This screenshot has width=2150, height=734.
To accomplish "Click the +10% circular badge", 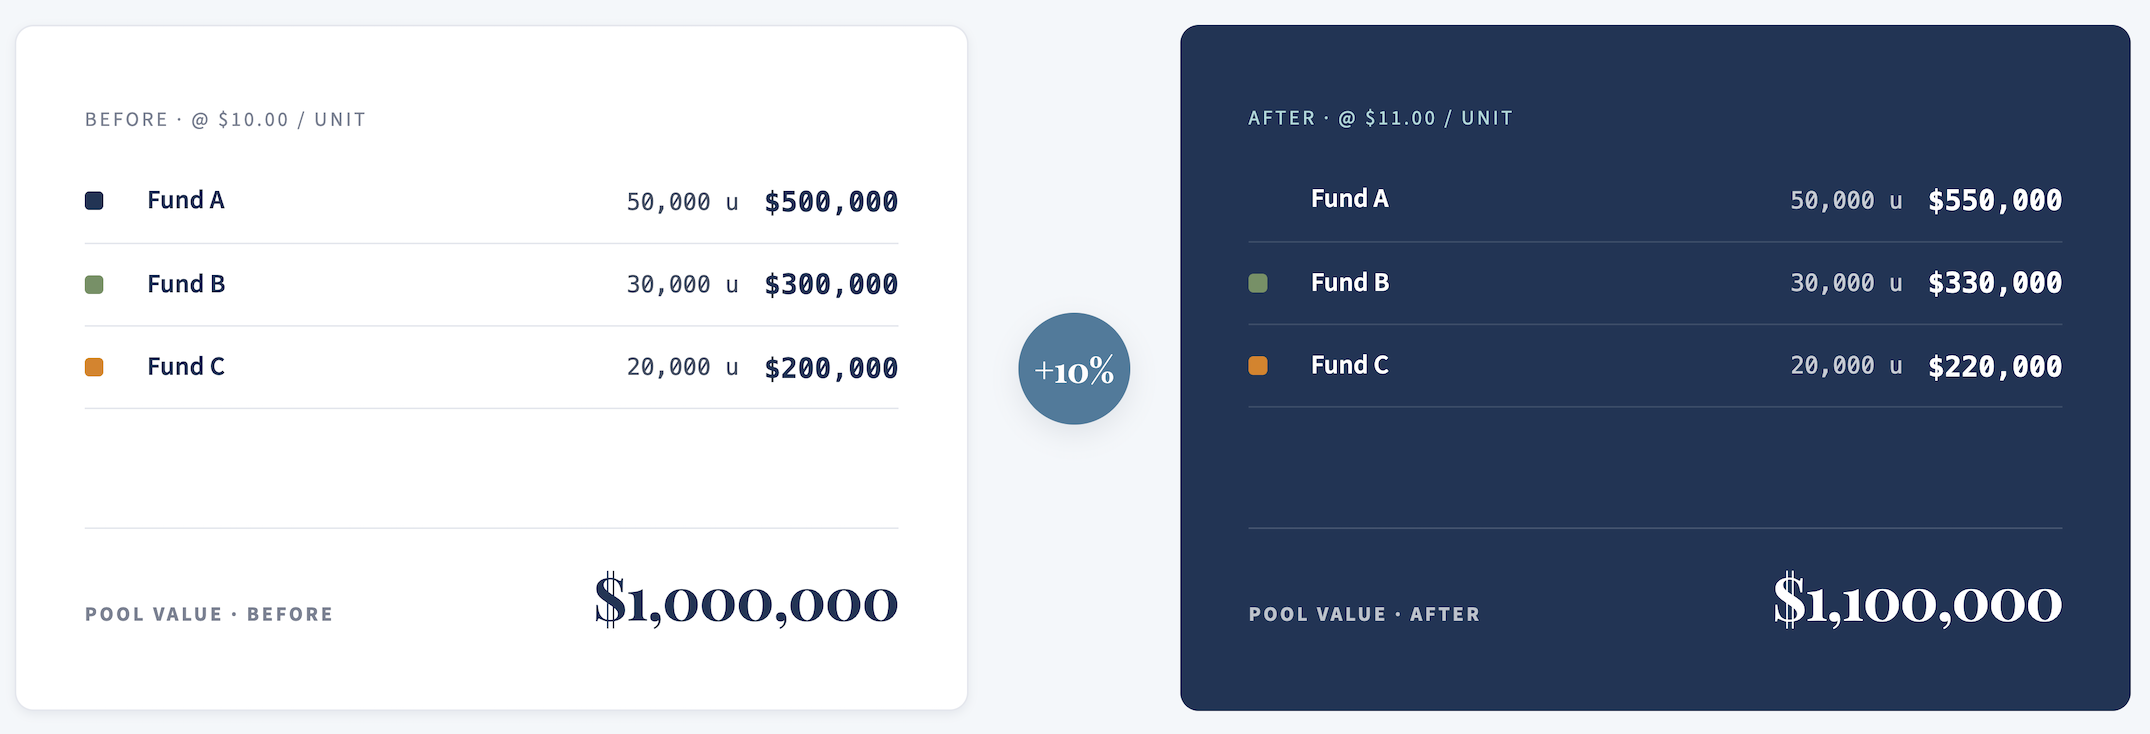I will click(1074, 369).
